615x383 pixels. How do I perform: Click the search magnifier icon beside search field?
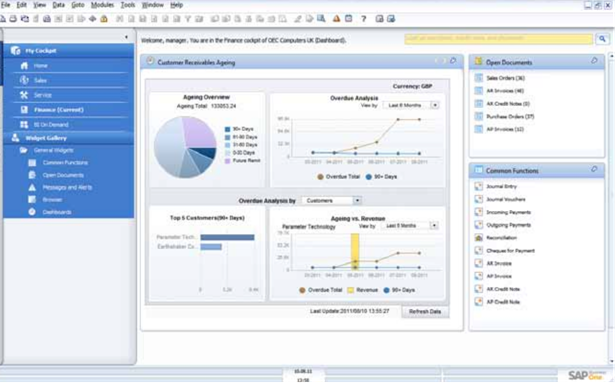point(602,39)
